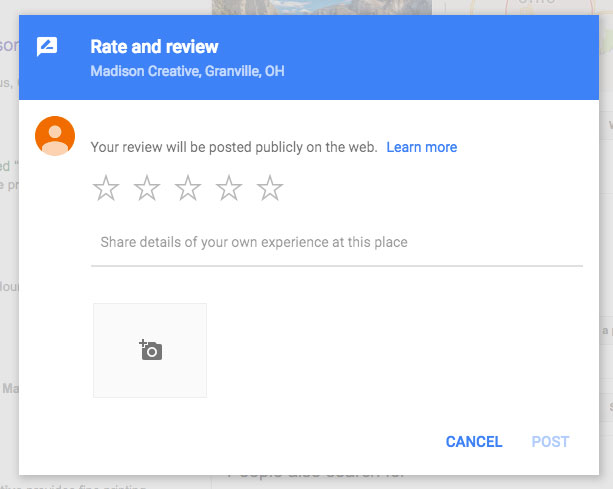Image resolution: width=613 pixels, height=489 pixels.
Task: Submit the review with POST
Action: (550, 441)
